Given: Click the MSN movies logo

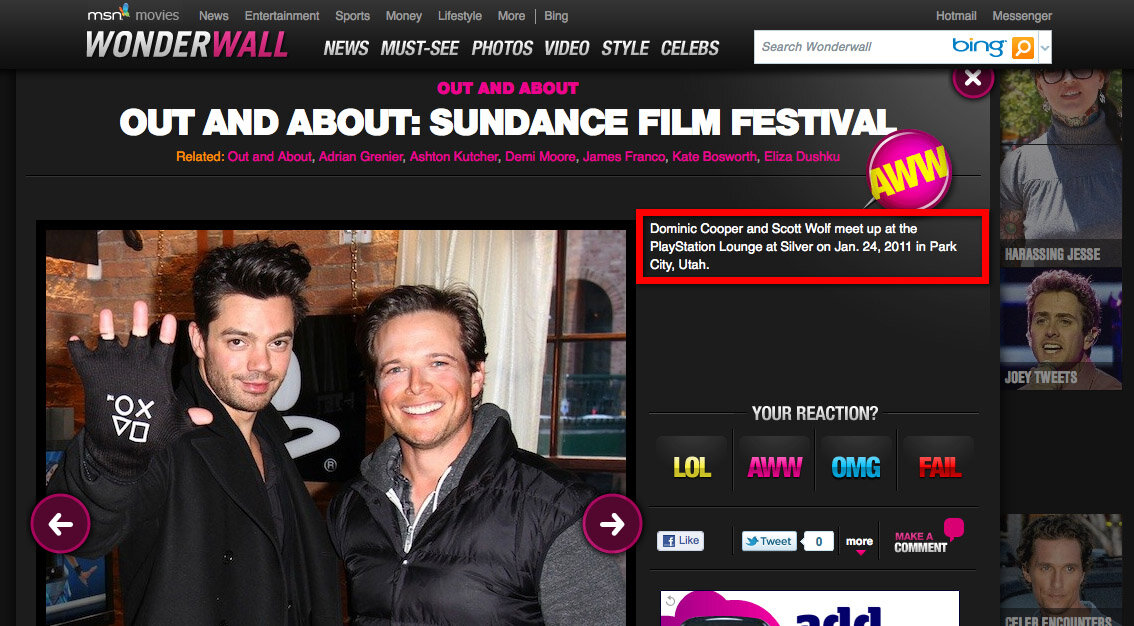Looking at the screenshot, I should pyautogui.click(x=133, y=14).
